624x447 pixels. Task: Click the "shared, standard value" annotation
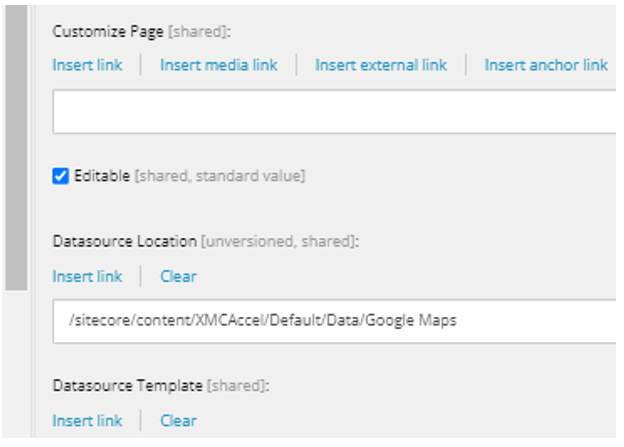[x=220, y=176]
